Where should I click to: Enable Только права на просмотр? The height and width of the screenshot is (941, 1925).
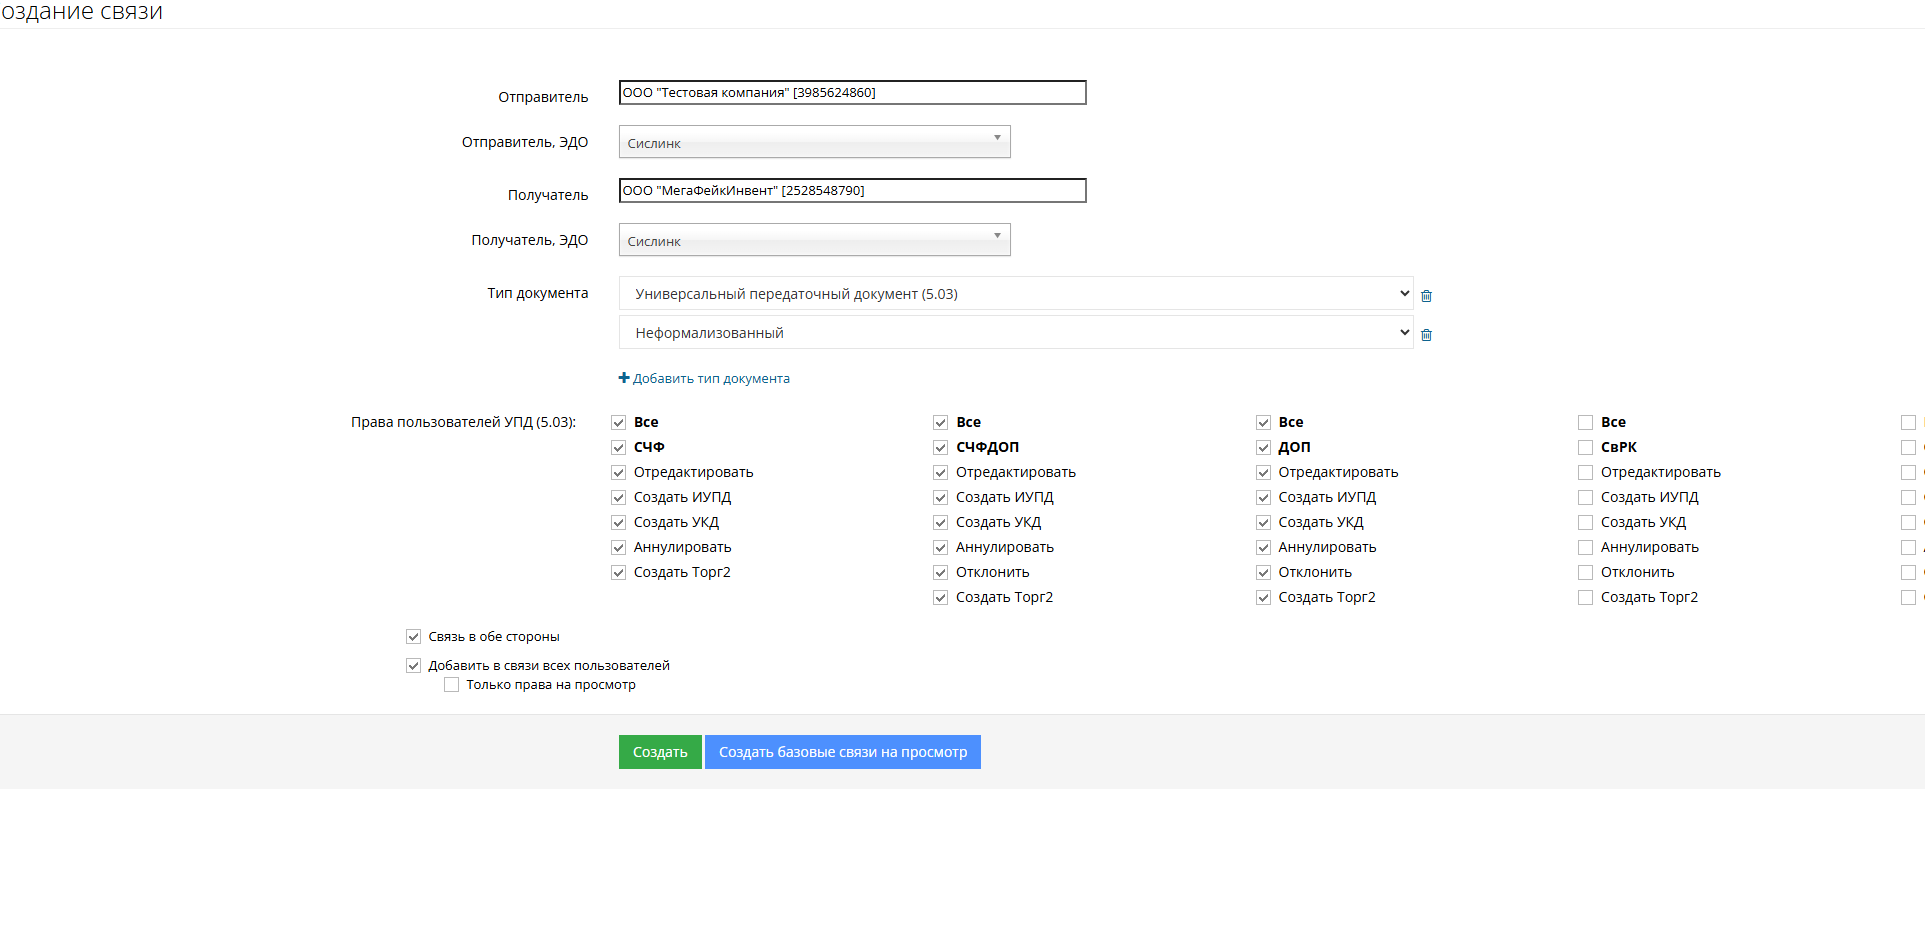(452, 685)
